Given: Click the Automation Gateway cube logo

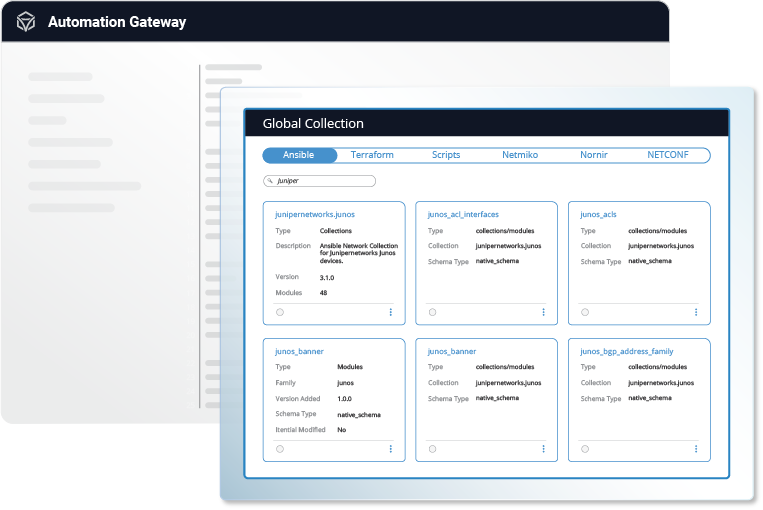Looking at the screenshot, I should point(25,22).
